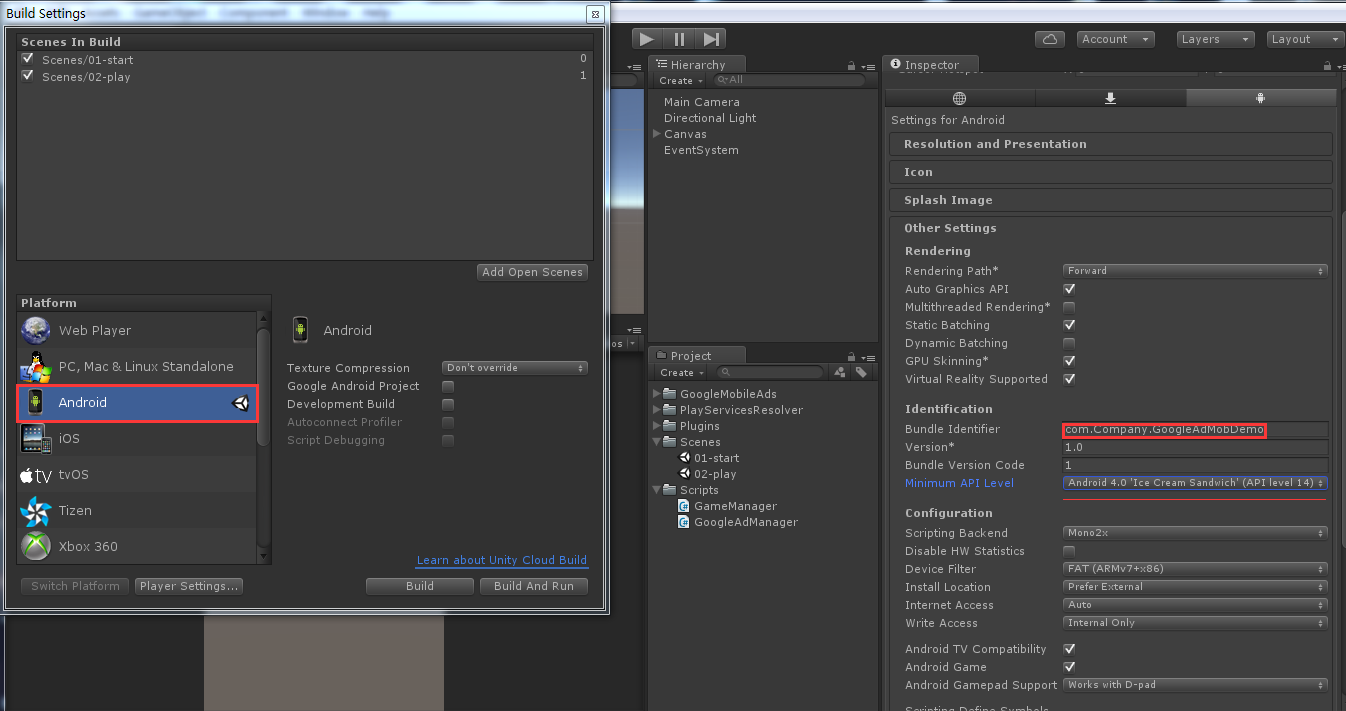Toggle Android TV Compatibility checkbox
This screenshot has width=1346, height=711.
(x=1069, y=649)
